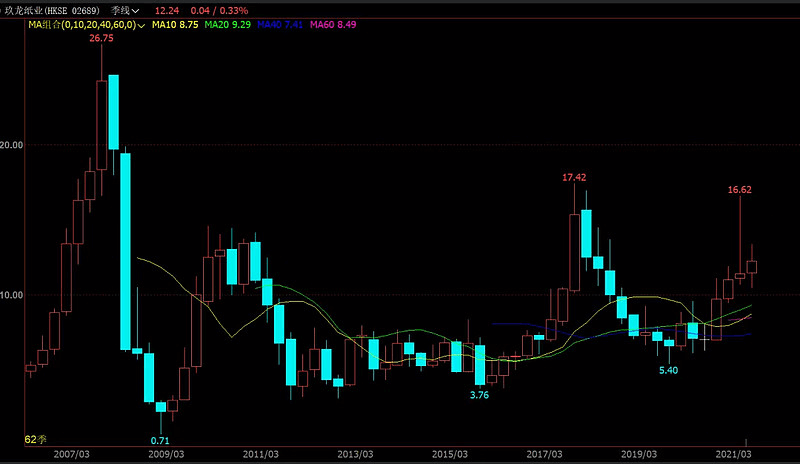Click the 2021/03 date axis label

pyautogui.click(x=733, y=454)
